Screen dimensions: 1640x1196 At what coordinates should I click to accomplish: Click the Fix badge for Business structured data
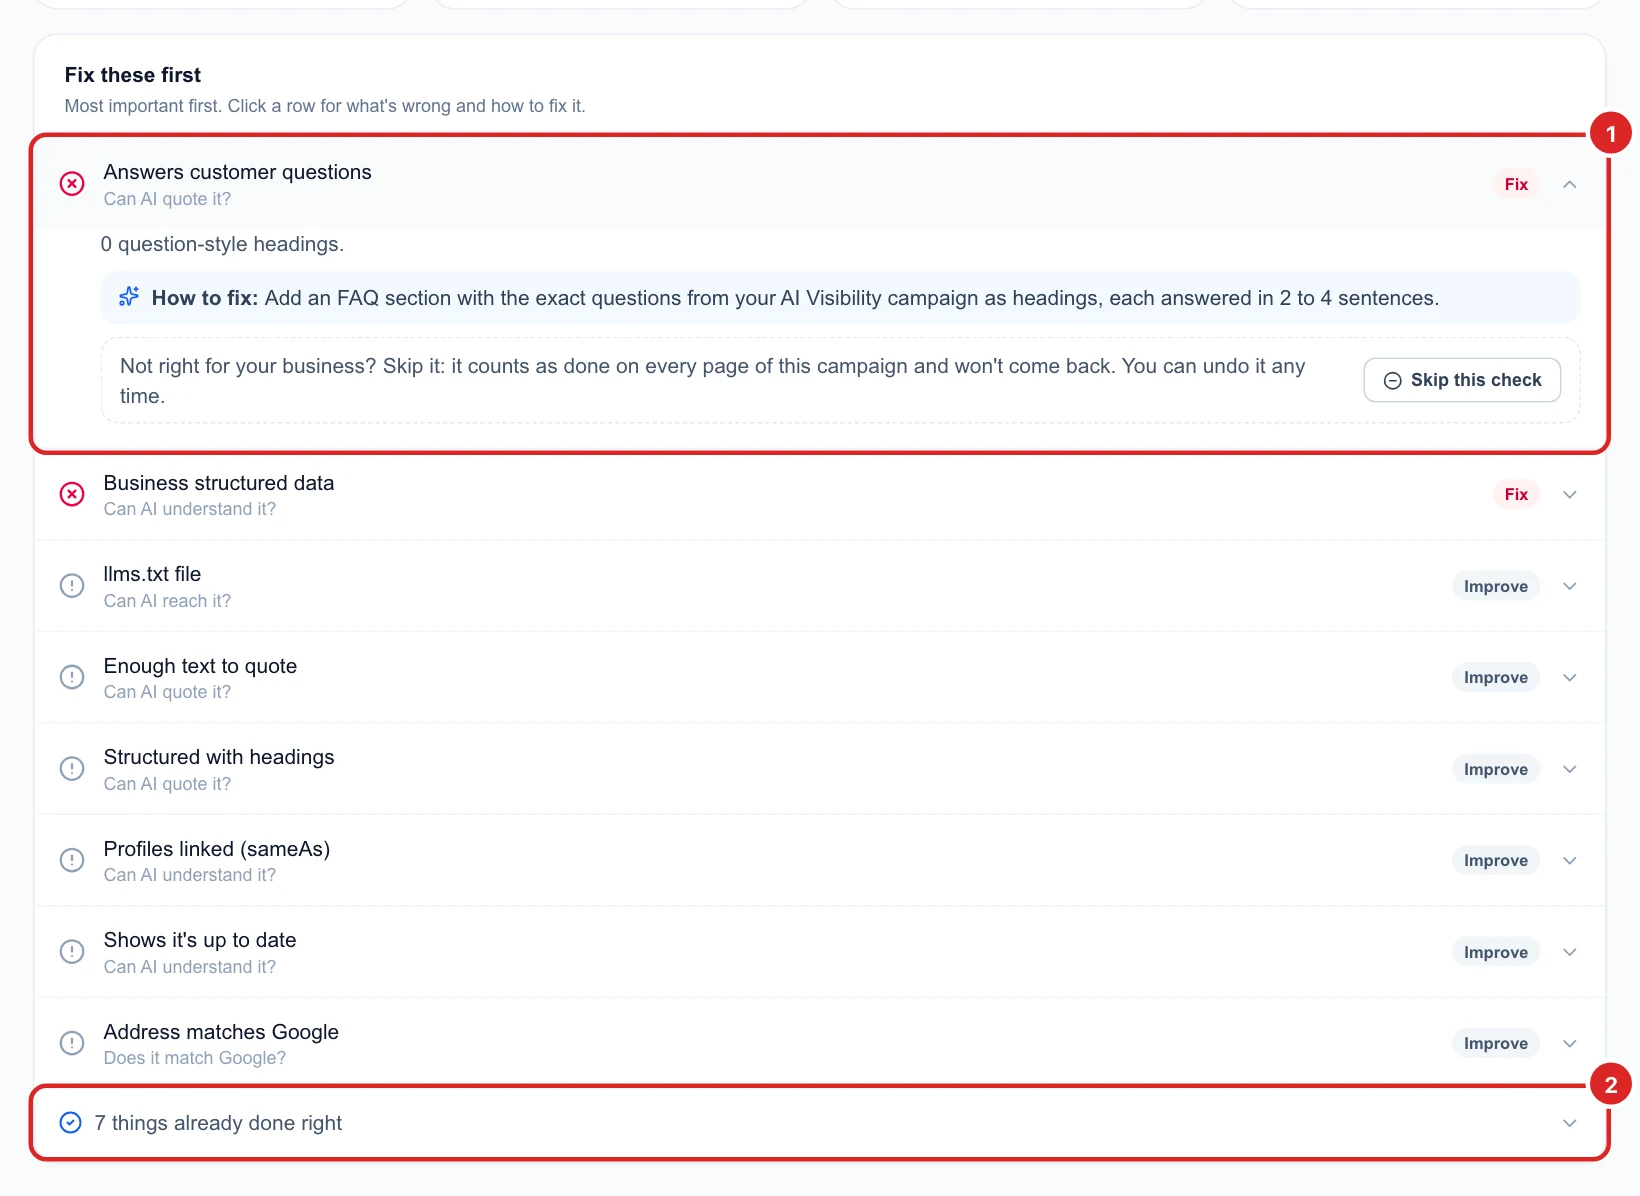tap(1516, 494)
